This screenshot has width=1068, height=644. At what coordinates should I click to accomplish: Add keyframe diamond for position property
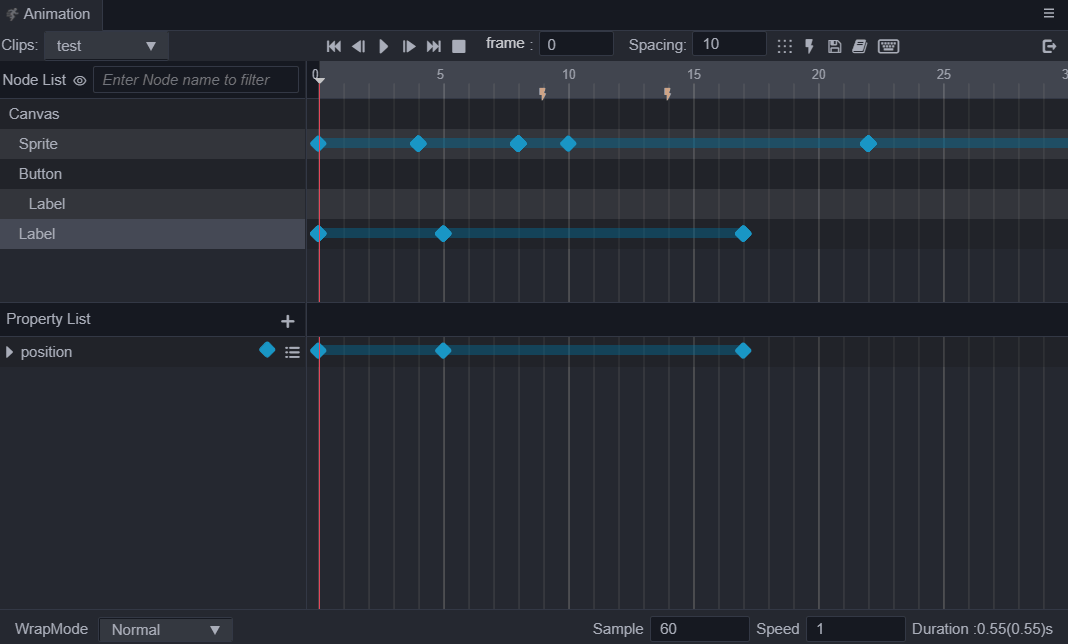point(267,350)
